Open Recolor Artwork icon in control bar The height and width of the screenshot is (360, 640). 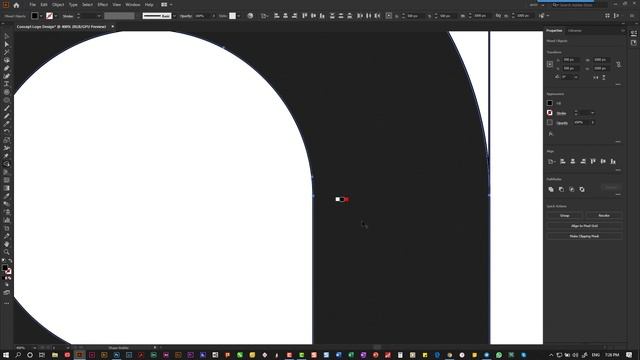pos(250,16)
